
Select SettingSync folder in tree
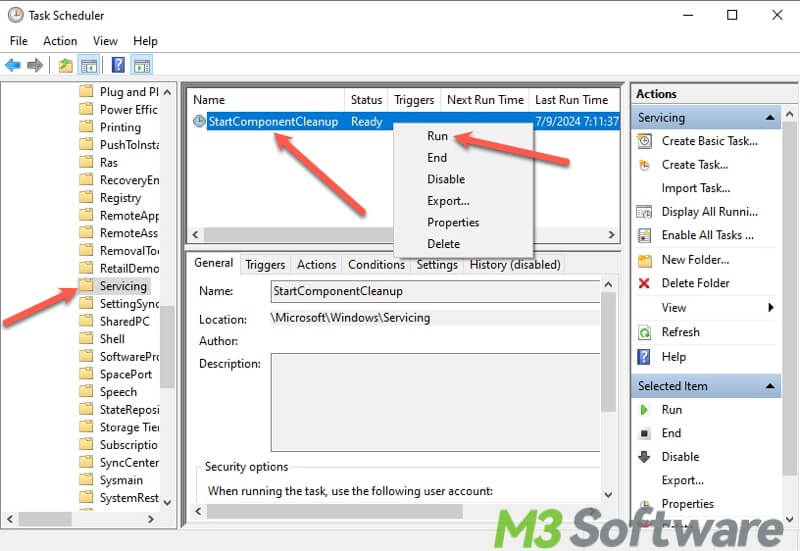(x=129, y=304)
